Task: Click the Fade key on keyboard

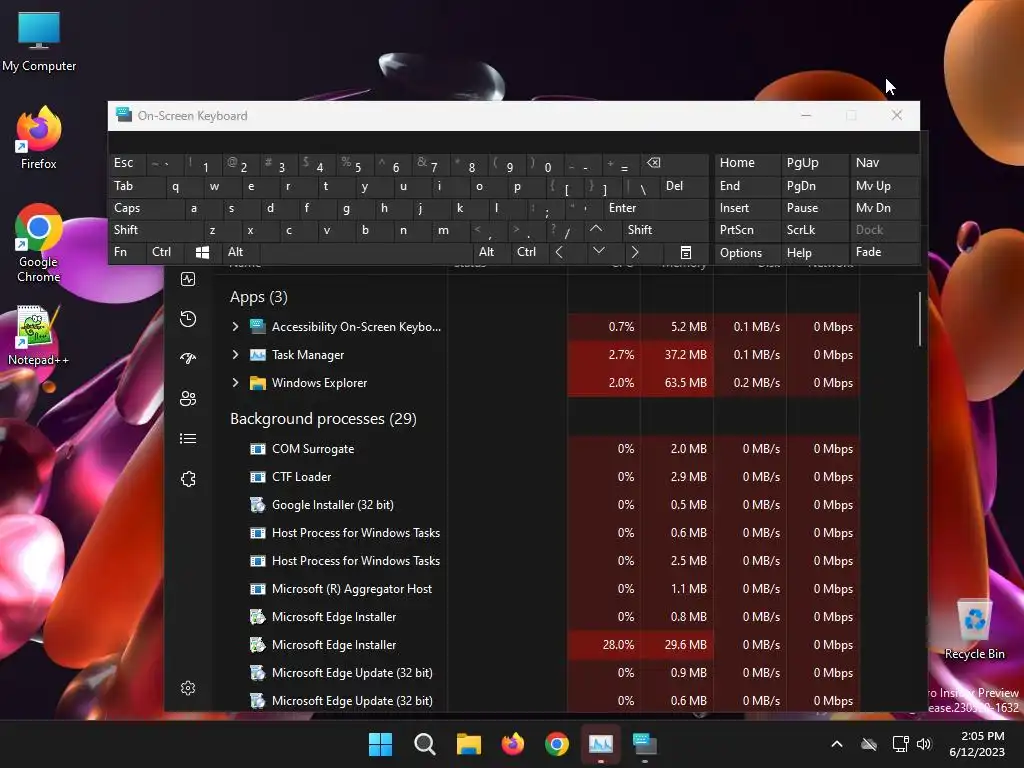Action: pyautogui.click(x=885, y=252)
